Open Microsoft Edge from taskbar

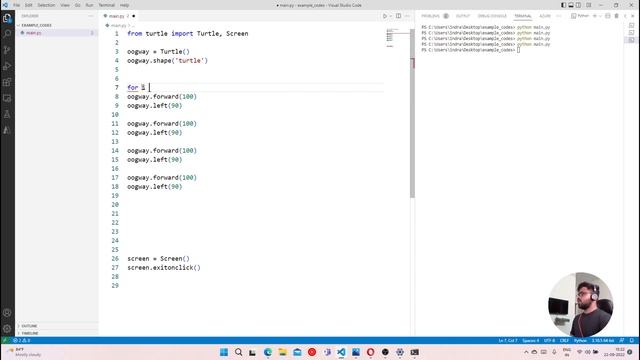click(x=268, y=352)
